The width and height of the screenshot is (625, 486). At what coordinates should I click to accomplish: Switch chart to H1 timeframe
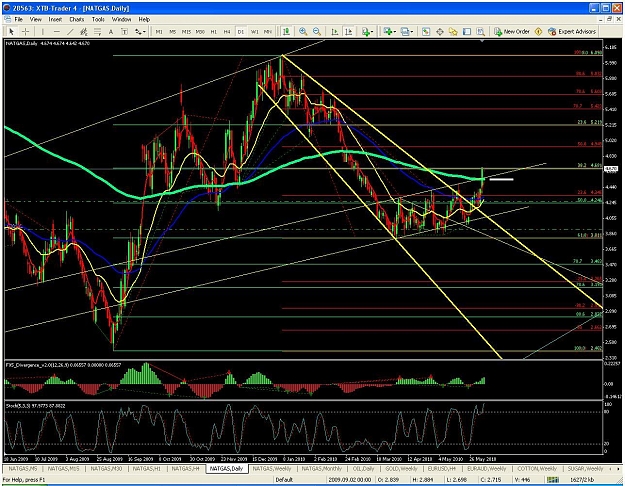tap(214, 31)
